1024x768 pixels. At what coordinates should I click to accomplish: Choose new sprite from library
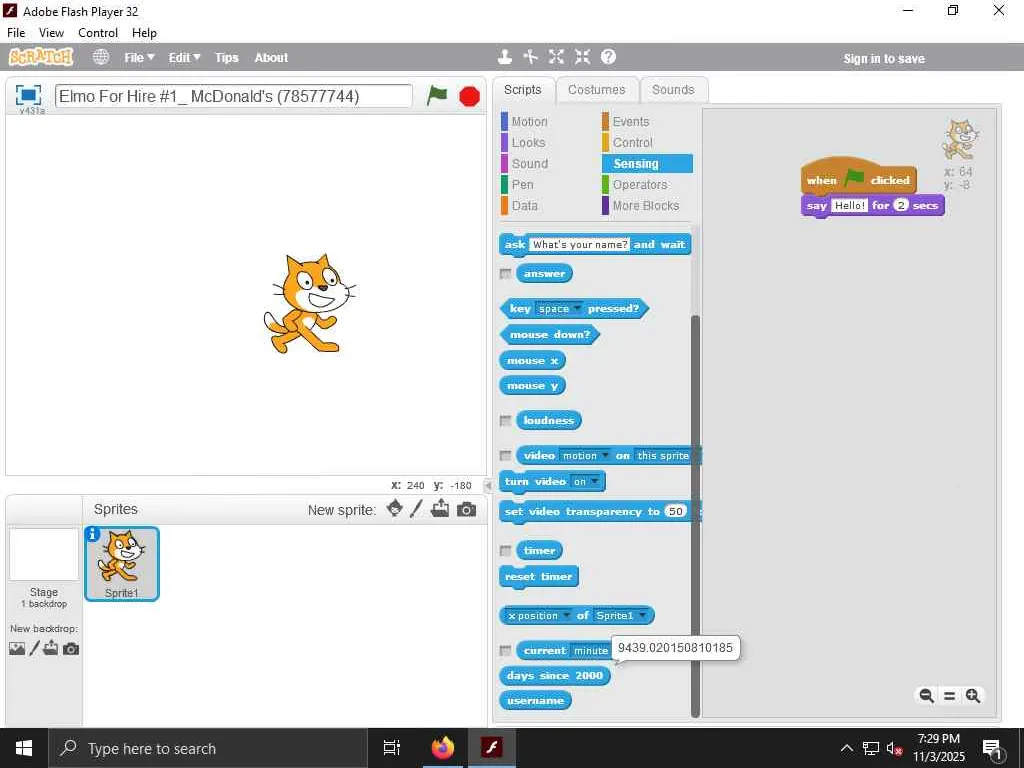(x=394, y=508)
